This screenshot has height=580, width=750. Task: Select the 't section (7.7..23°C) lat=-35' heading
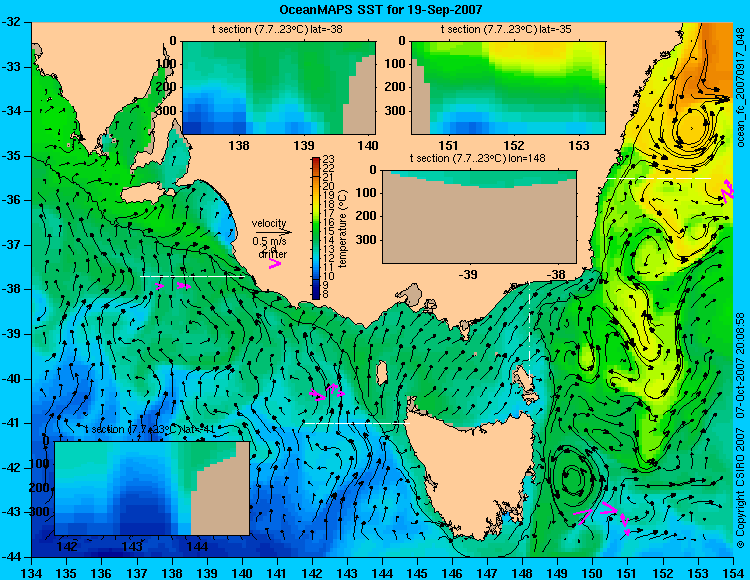click(x=506, y=29)
